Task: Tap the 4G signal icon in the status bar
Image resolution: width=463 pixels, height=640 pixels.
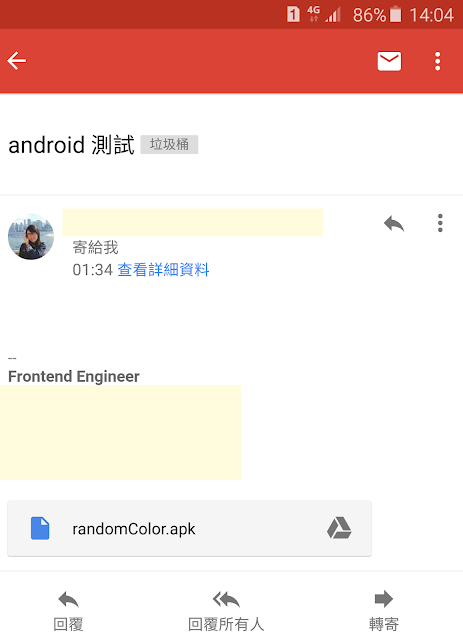Action: point(314,14)
